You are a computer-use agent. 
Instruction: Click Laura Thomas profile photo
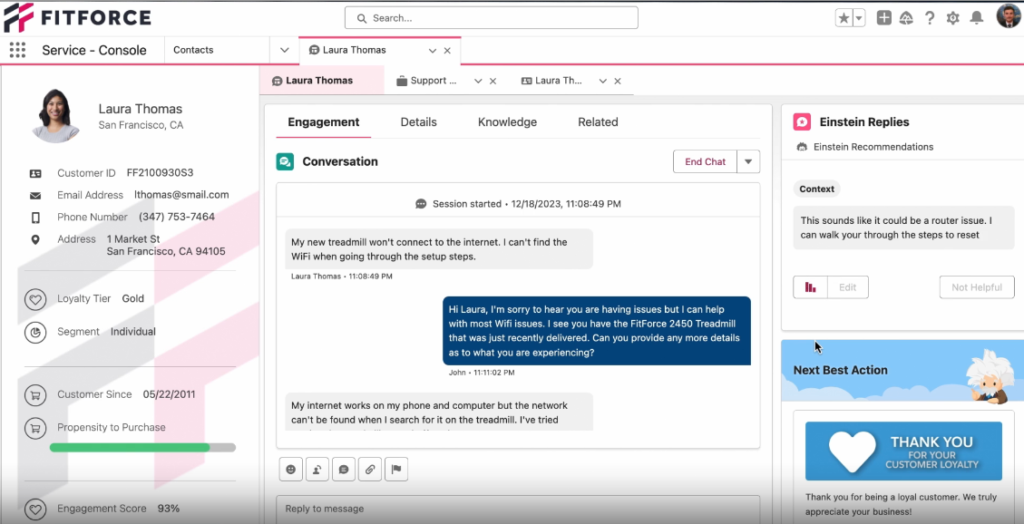click(56, 116)
